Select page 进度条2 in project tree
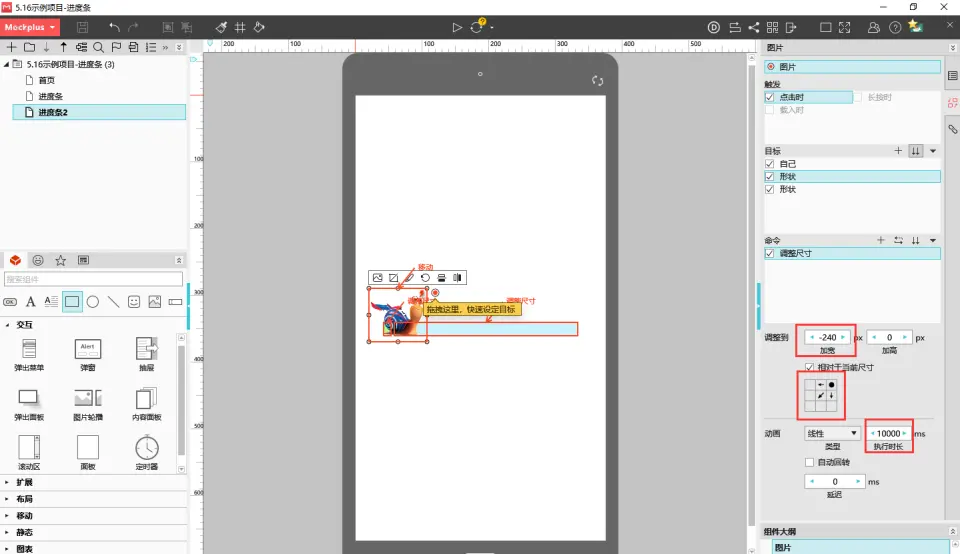Viewport: 960px width, 554px height. click(x=99, y=112)
